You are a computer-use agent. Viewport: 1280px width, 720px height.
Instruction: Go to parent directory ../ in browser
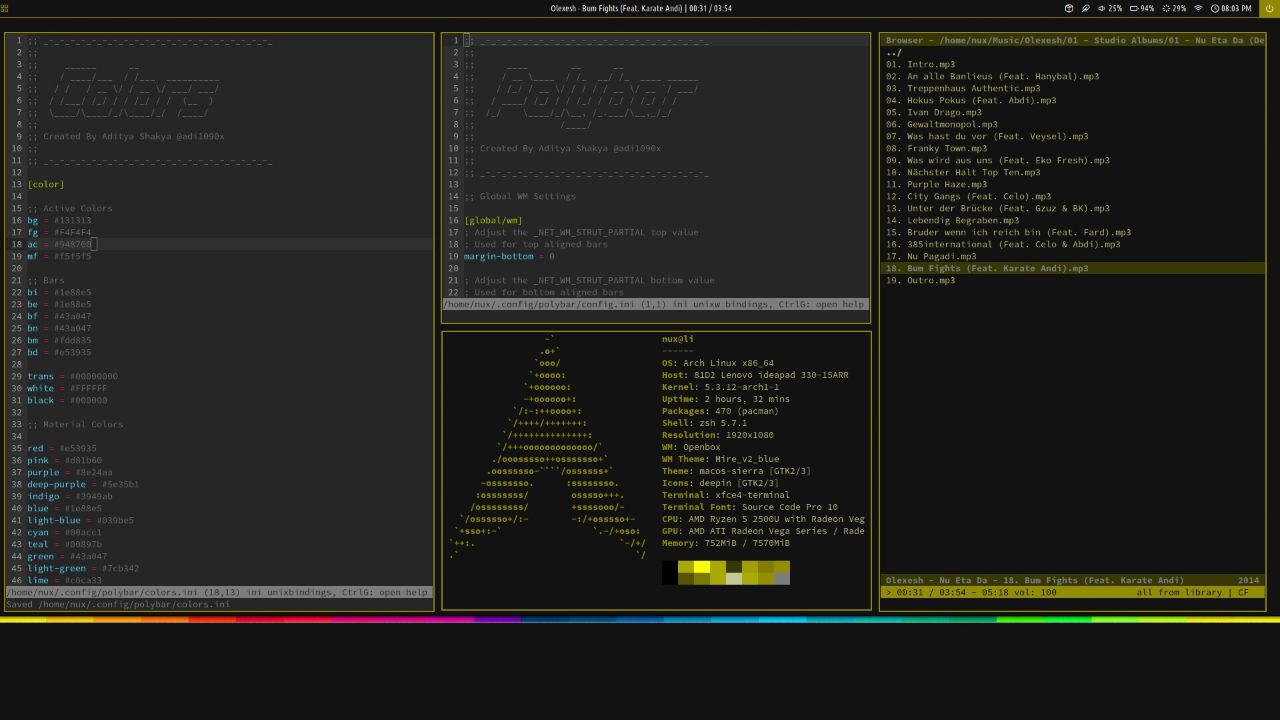pos(893,52)
